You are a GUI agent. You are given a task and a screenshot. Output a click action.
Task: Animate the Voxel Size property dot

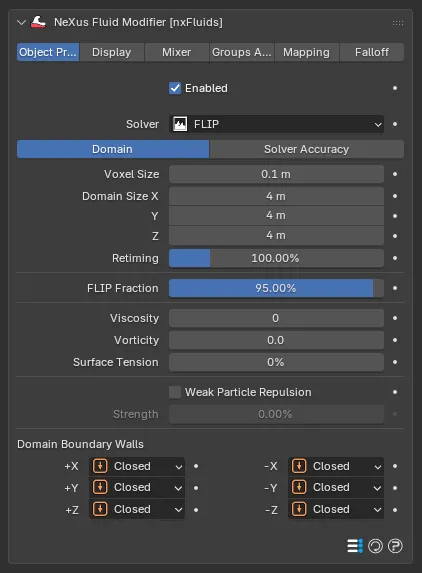[x=395, y=174]
